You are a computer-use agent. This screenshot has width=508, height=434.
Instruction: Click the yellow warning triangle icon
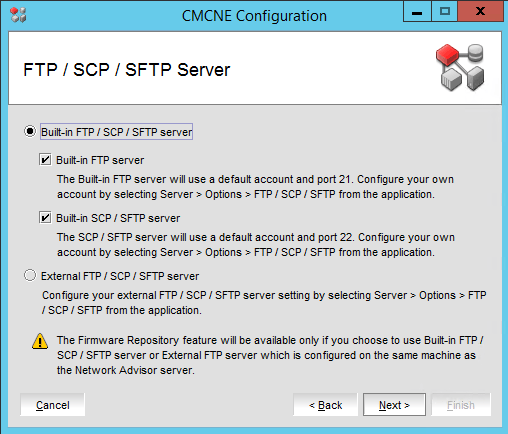[x=40, y=341]
